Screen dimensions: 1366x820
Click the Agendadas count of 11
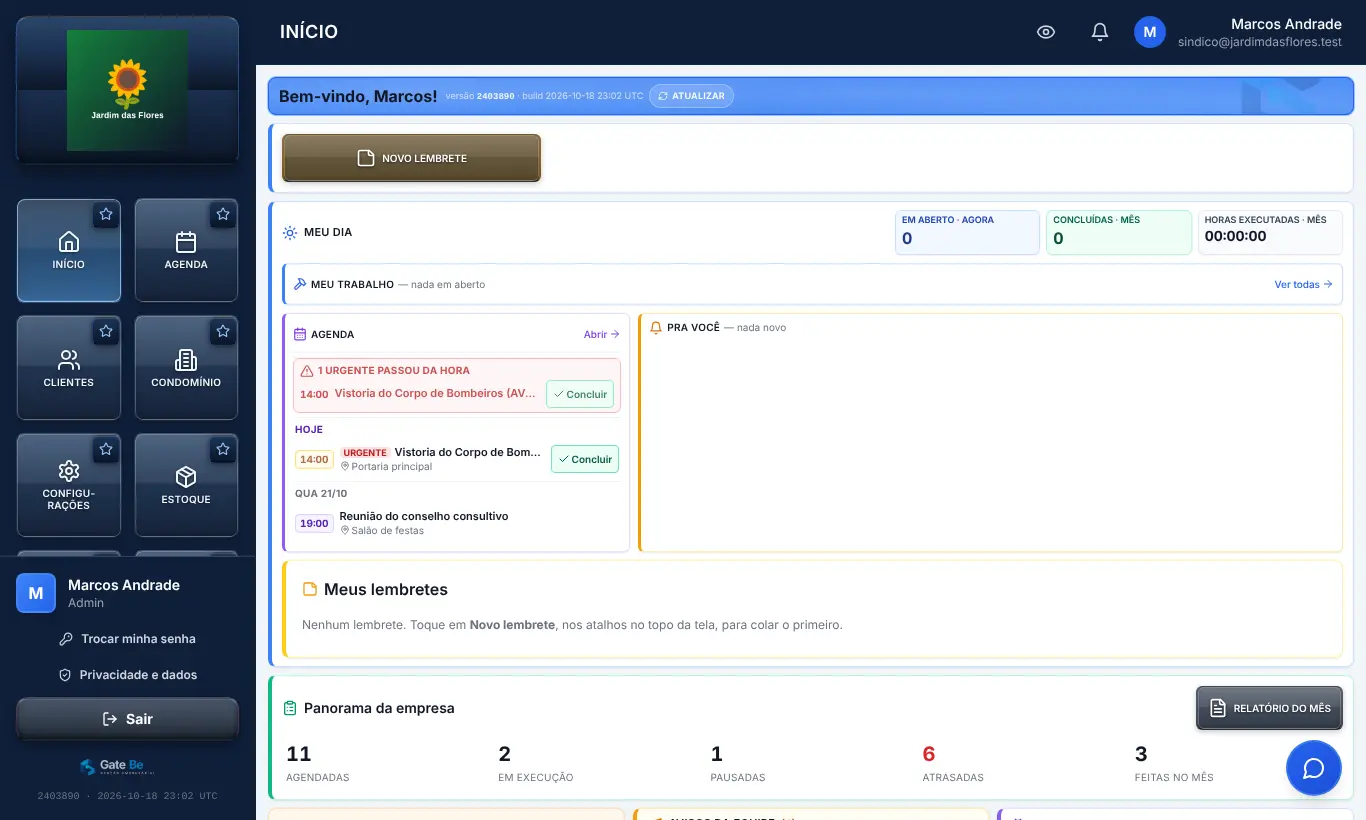coord(298,754)
